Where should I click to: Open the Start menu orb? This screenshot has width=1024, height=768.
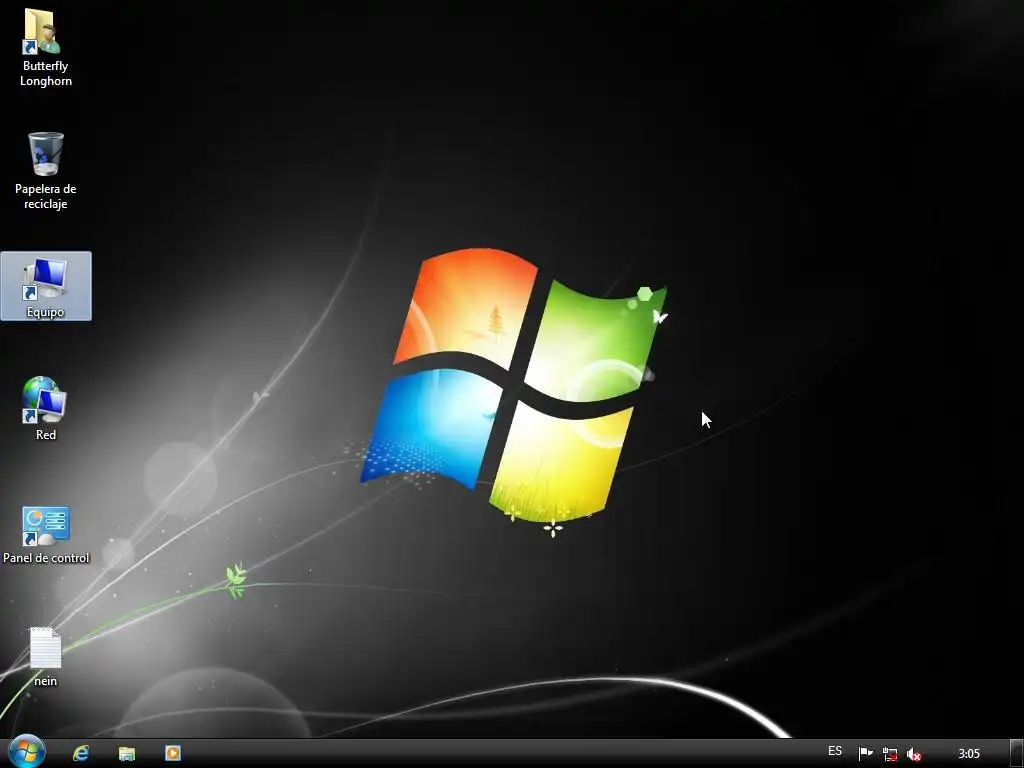click(26, 752)
